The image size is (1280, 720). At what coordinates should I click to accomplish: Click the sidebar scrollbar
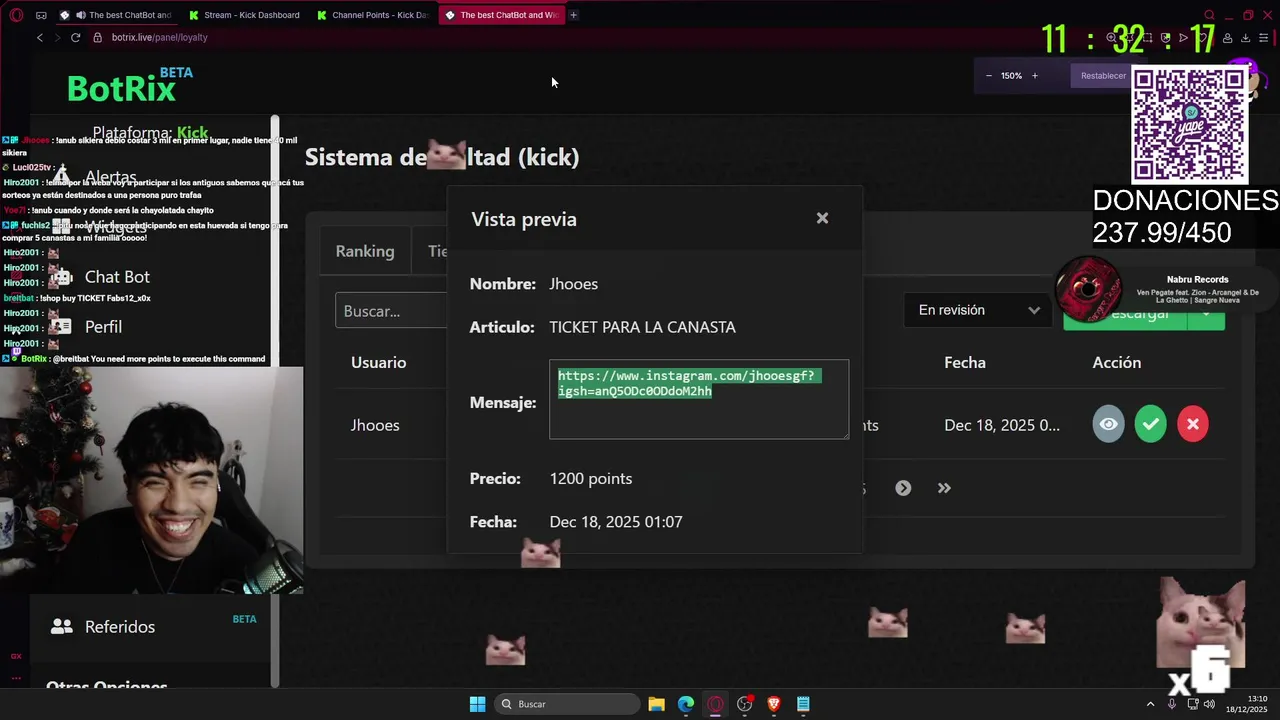coord(275,400)
